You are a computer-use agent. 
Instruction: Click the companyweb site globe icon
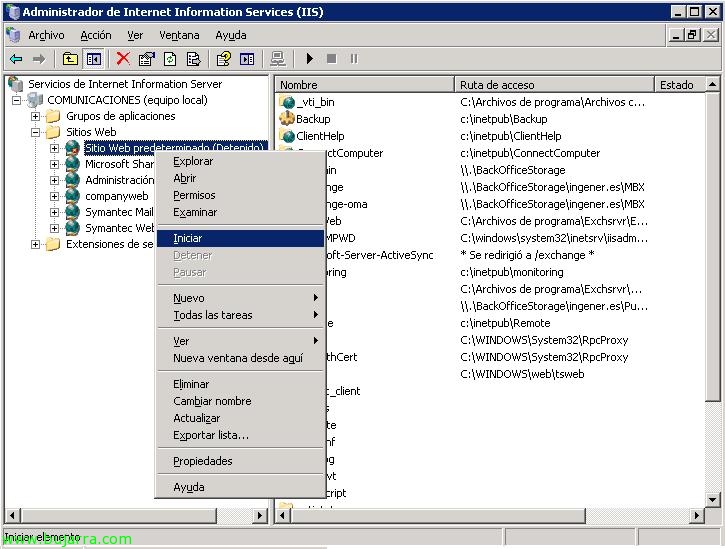tap(73, 196)
